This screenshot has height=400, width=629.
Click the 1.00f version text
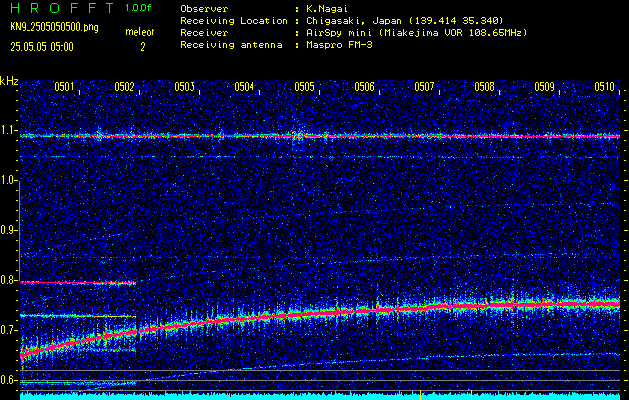tap(138, 8)
